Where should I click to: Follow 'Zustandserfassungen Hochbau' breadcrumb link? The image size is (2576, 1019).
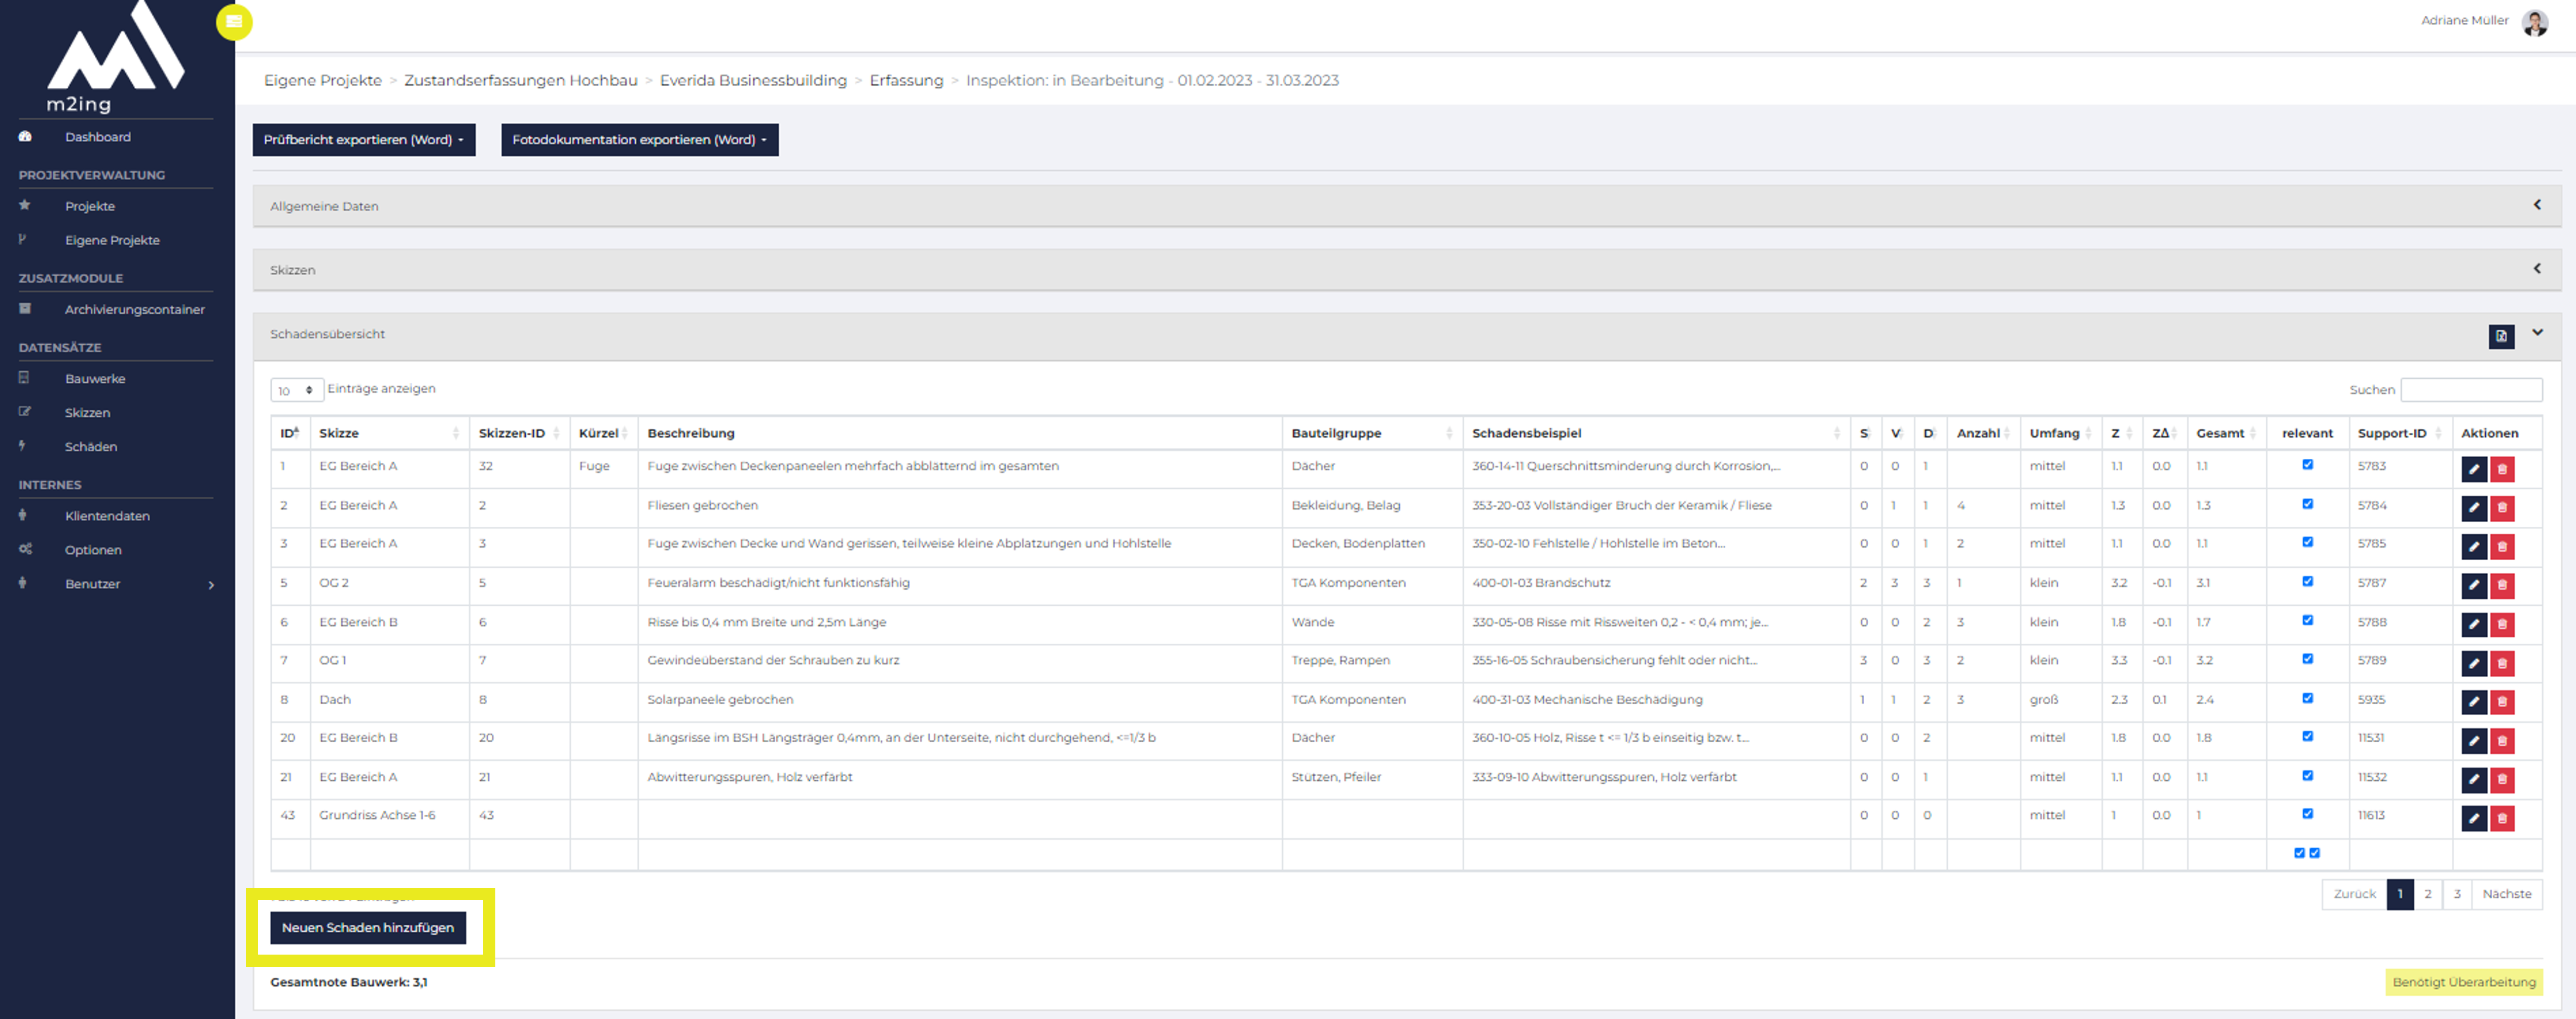pos(521,80)
